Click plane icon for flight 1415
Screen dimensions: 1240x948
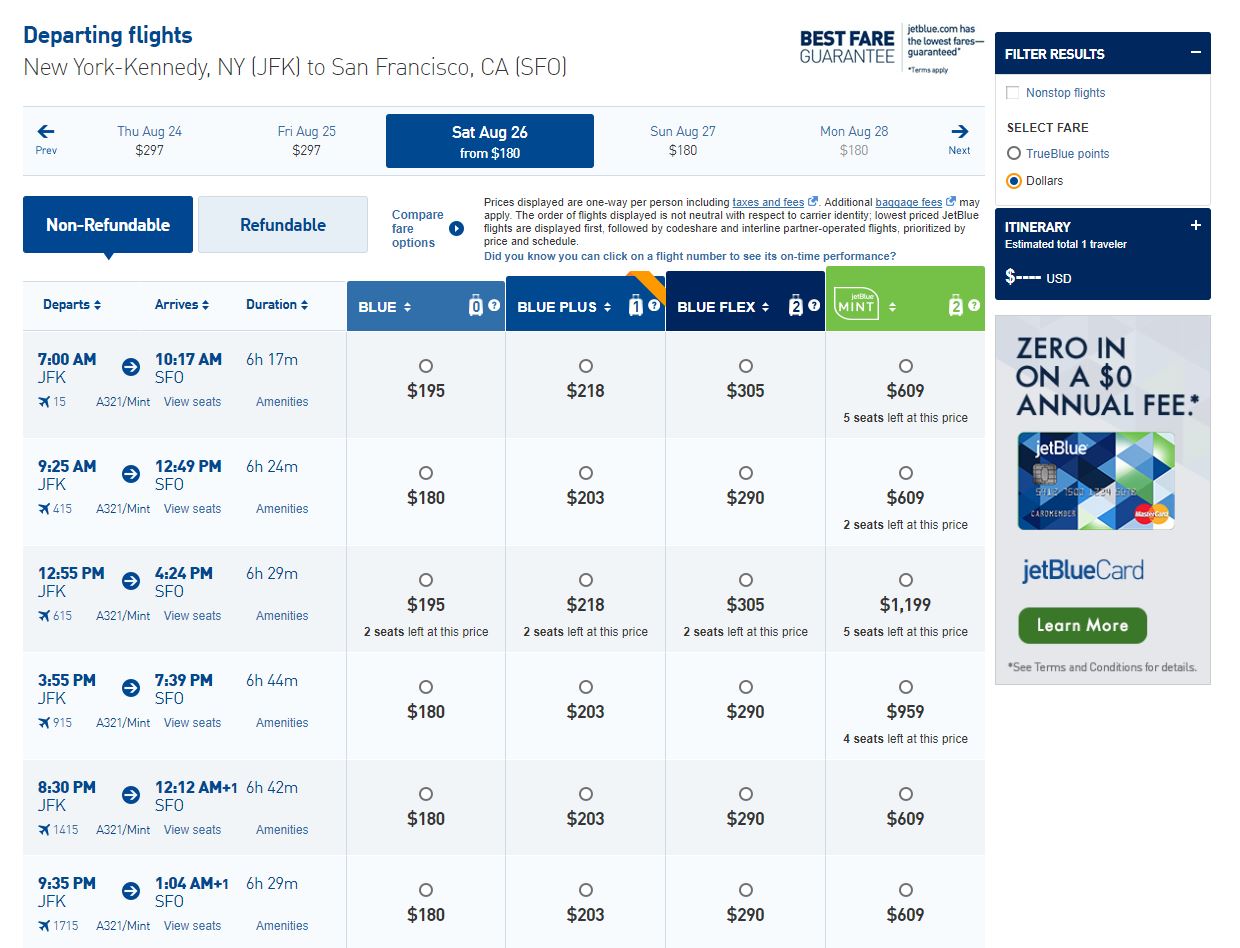[x=44, y=830]
